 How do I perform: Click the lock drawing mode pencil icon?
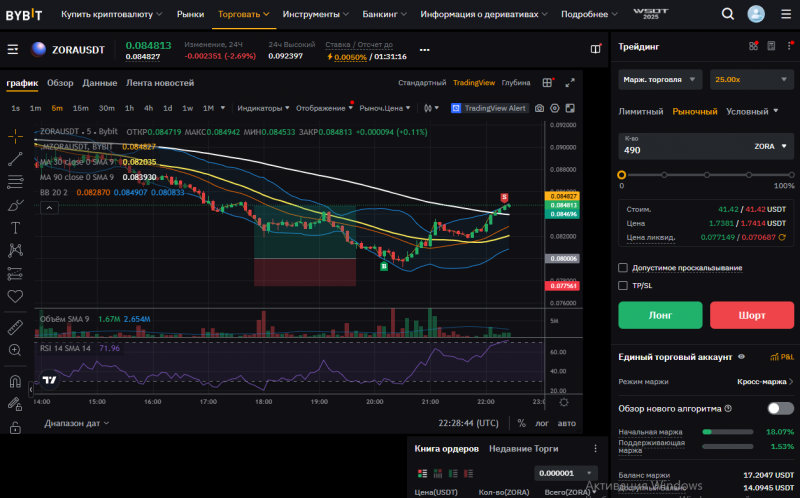[x=15, y=404]
